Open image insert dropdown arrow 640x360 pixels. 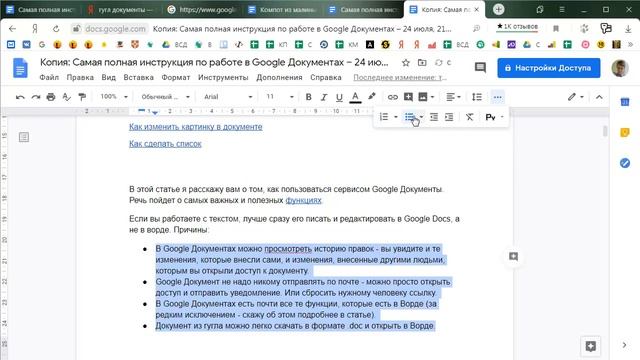[x=432, y=97]
